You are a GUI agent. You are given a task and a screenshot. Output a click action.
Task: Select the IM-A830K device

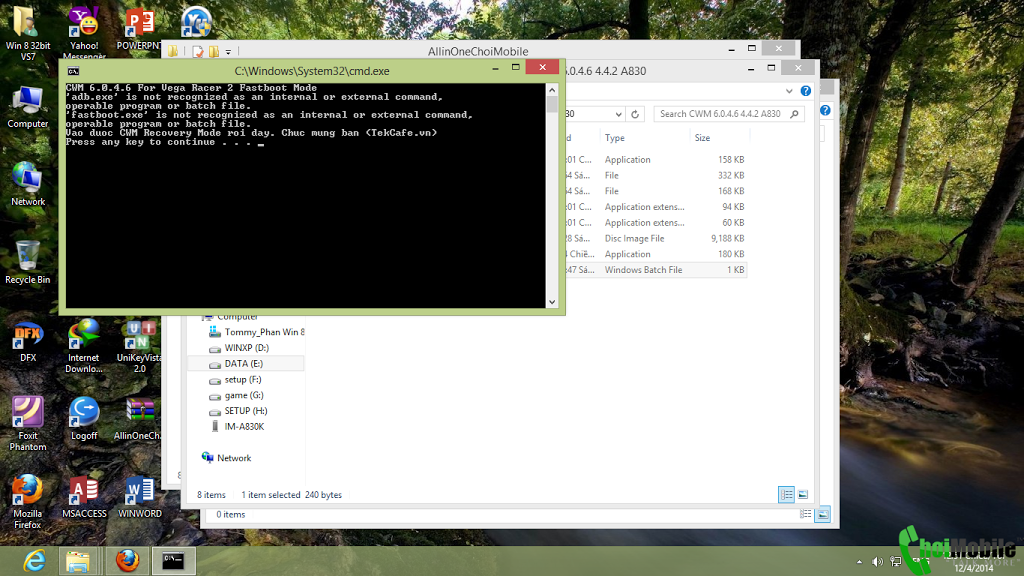[x=237, y=426]
